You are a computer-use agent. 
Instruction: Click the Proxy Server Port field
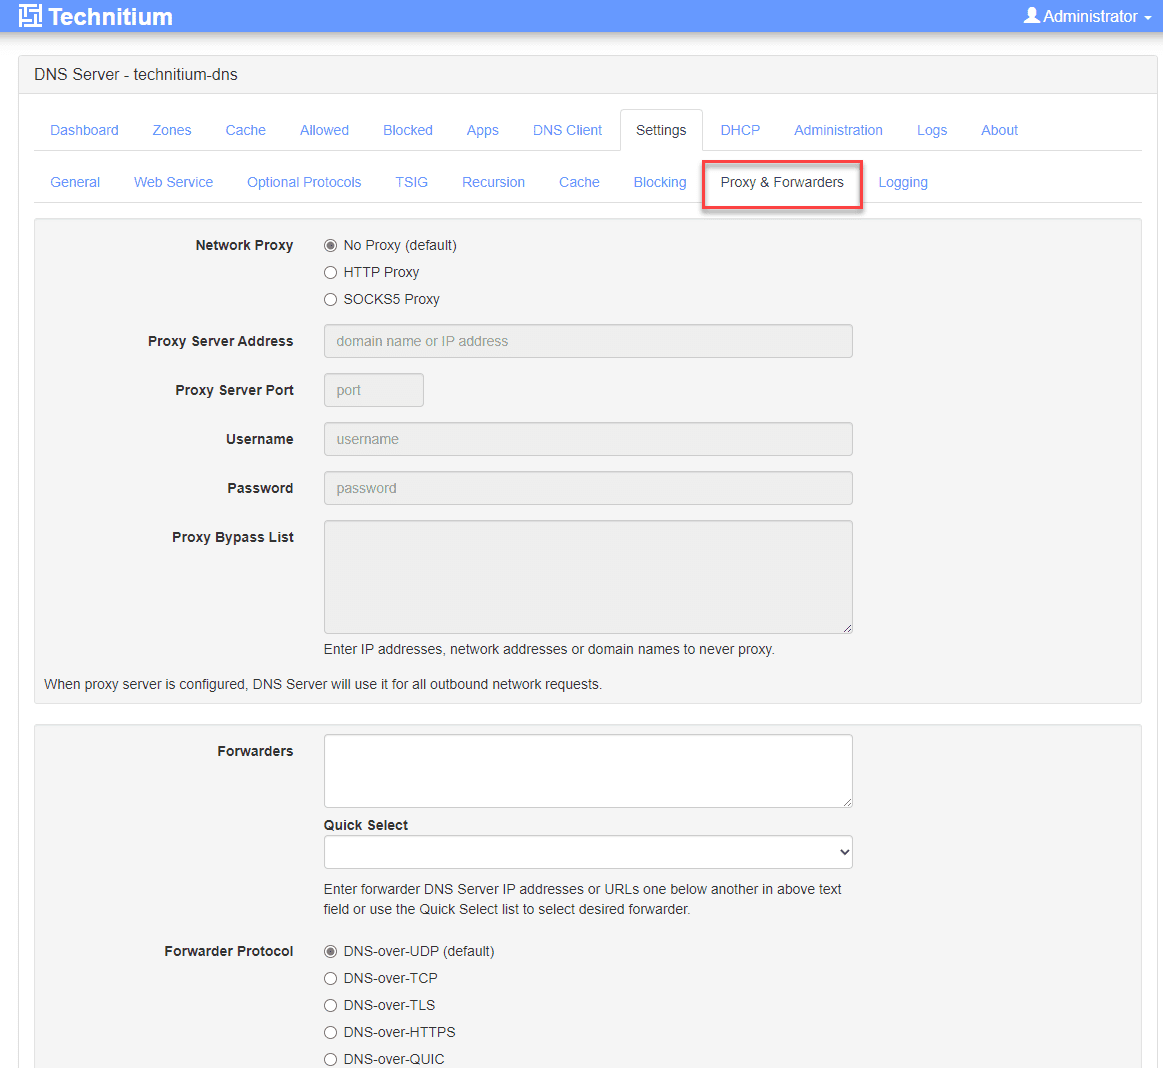coord(374,390)
